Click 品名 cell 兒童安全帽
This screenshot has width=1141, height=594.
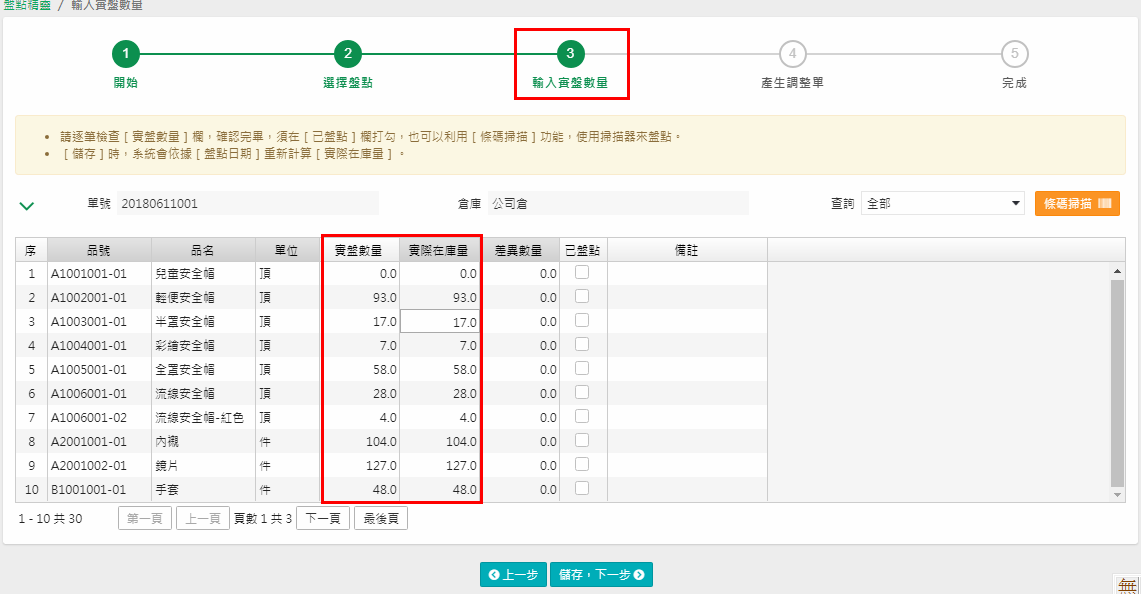point(203,273)
